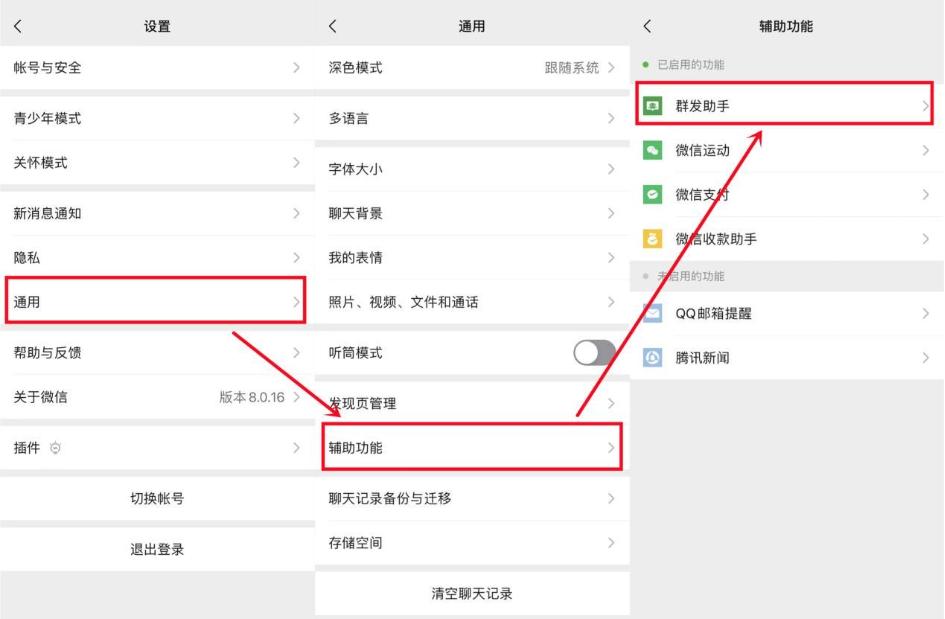Open 发现页管理

(x=472, y=403)
